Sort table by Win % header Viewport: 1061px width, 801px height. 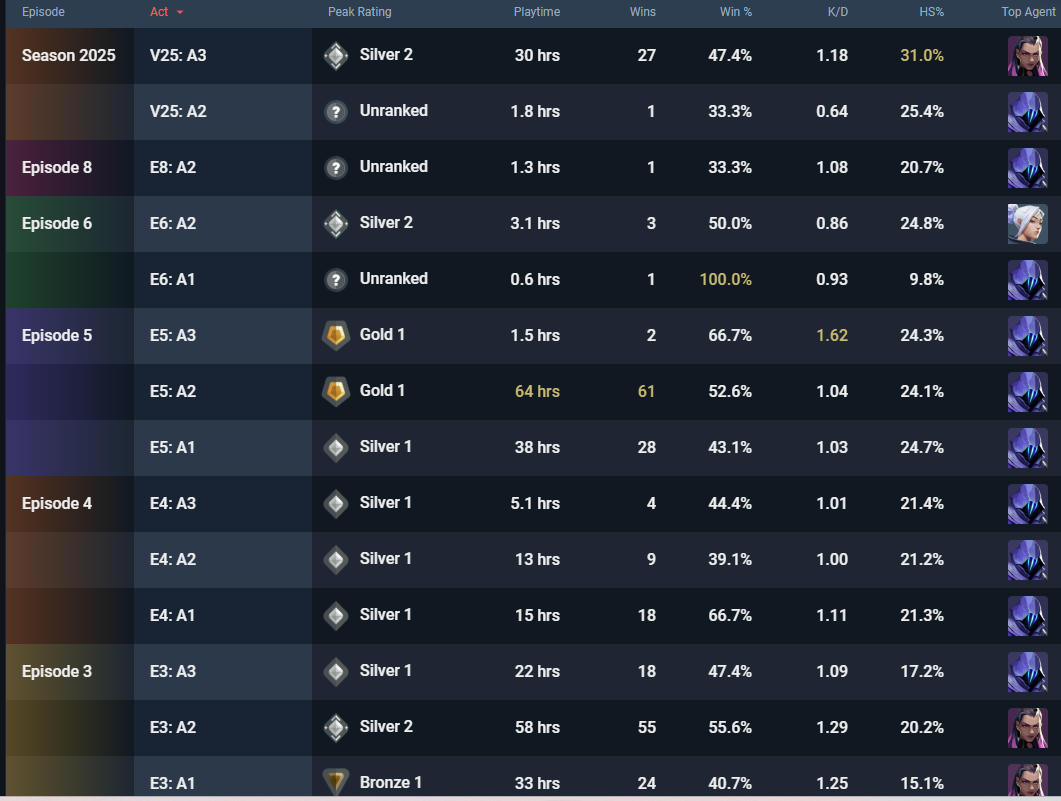[735, 12]
